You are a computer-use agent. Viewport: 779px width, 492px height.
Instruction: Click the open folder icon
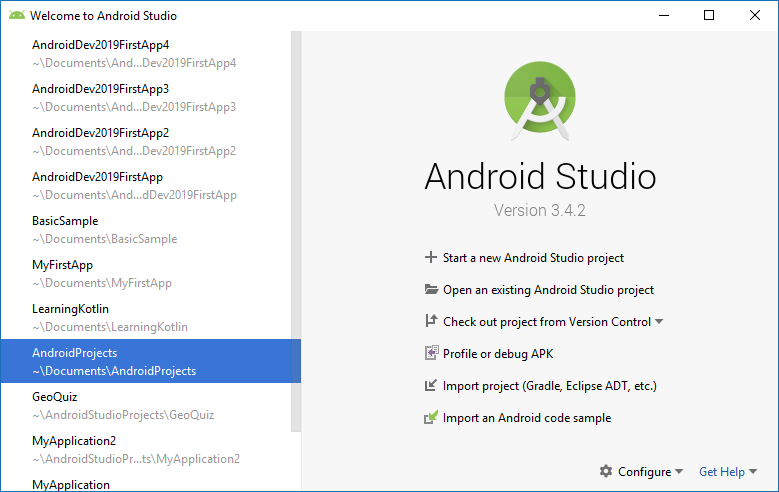click(x=431, y=289)
